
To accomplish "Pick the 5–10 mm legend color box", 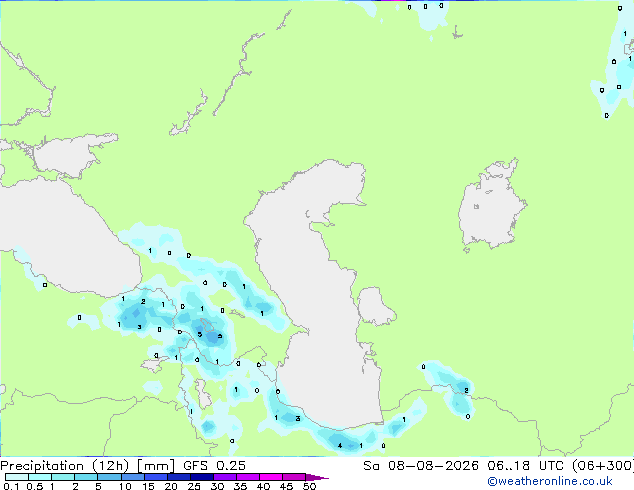I will click(109, 477).
